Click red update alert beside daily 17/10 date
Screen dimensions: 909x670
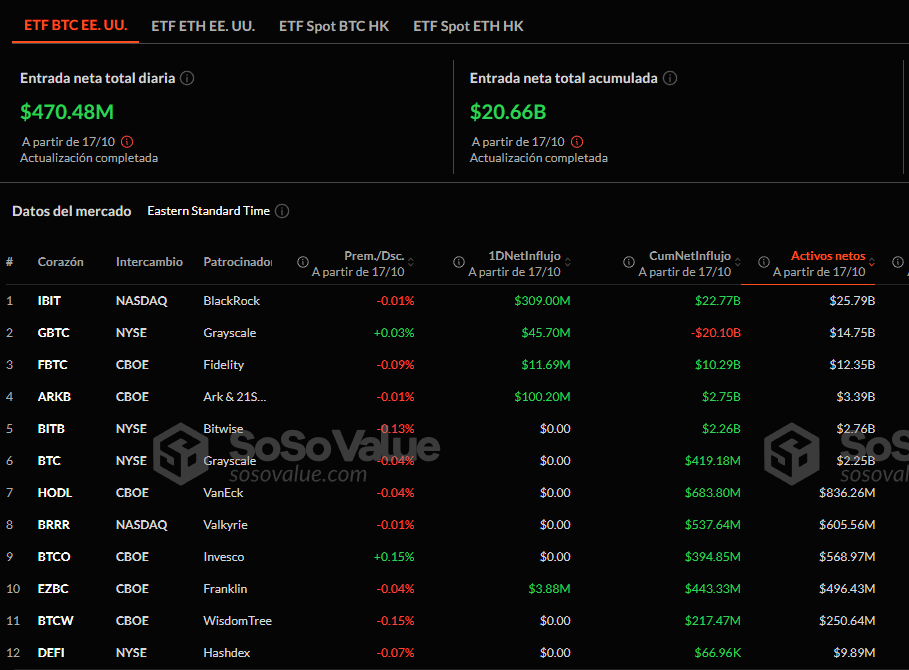(127, 141)
